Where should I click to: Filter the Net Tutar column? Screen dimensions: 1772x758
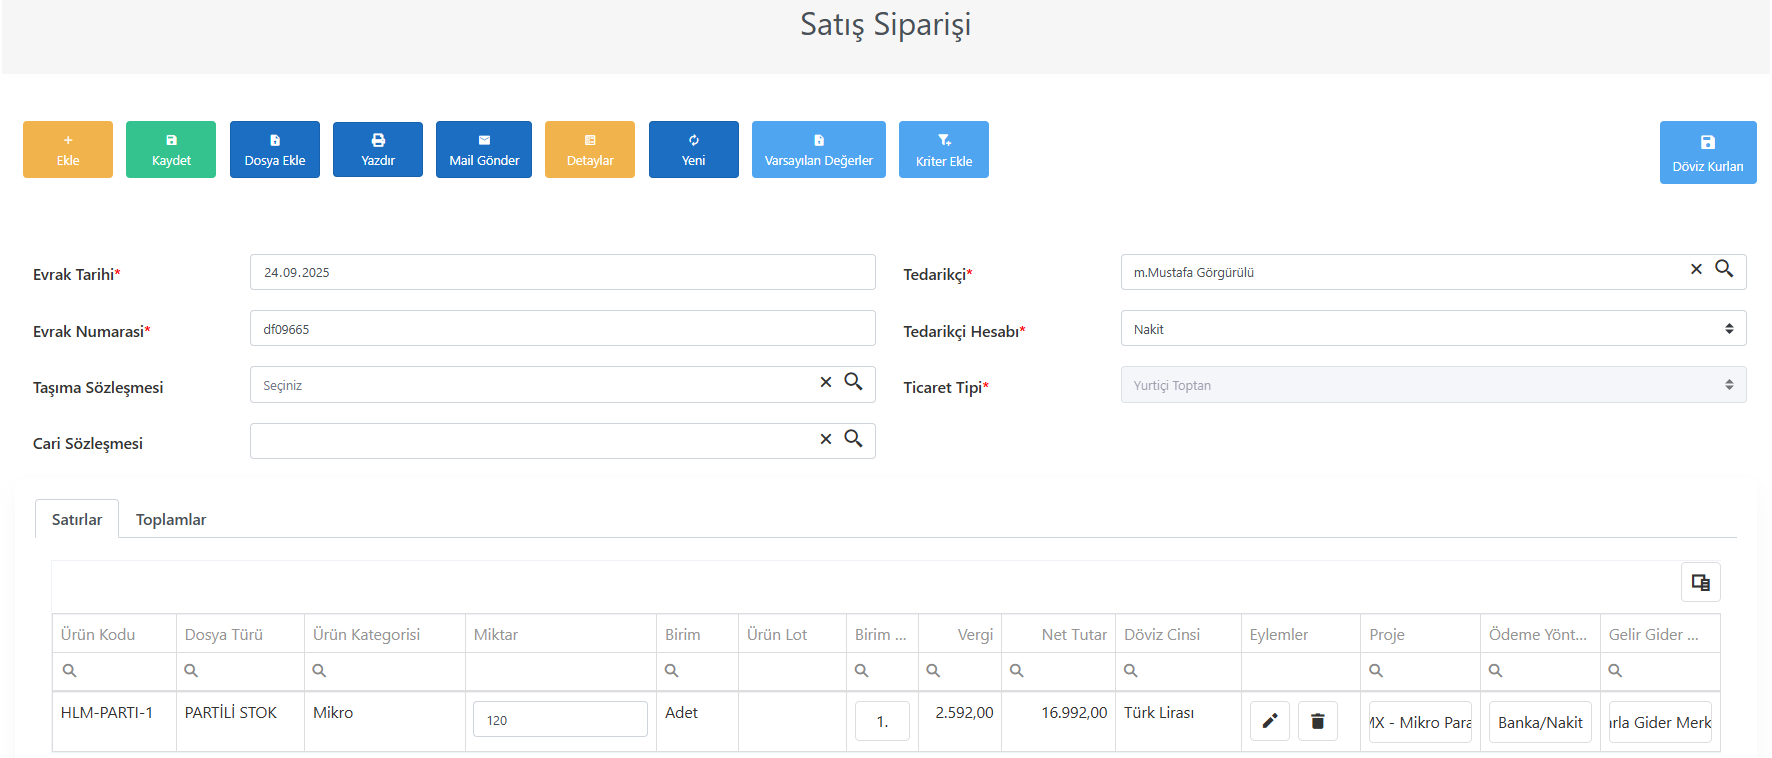pyautogui.click(x=1058, y=671)
